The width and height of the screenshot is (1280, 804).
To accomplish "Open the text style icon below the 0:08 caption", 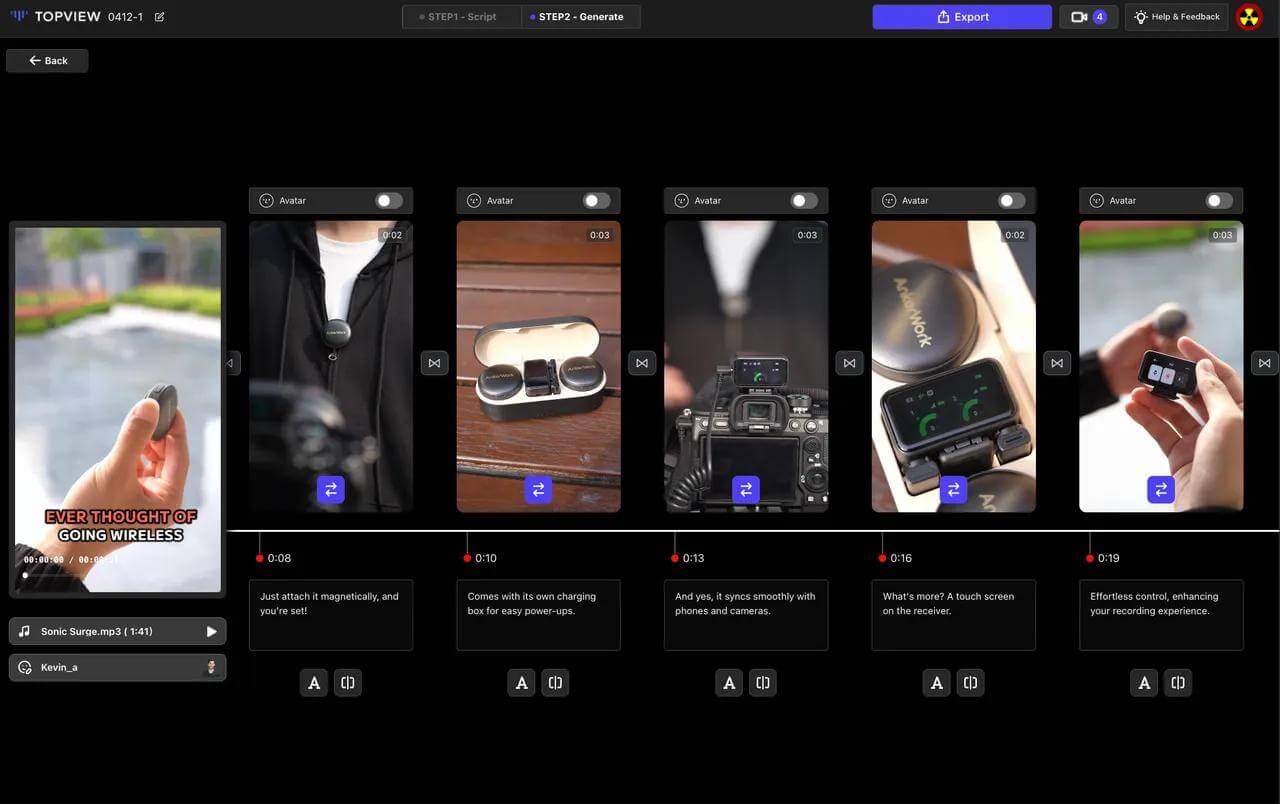I will point(311,681).
